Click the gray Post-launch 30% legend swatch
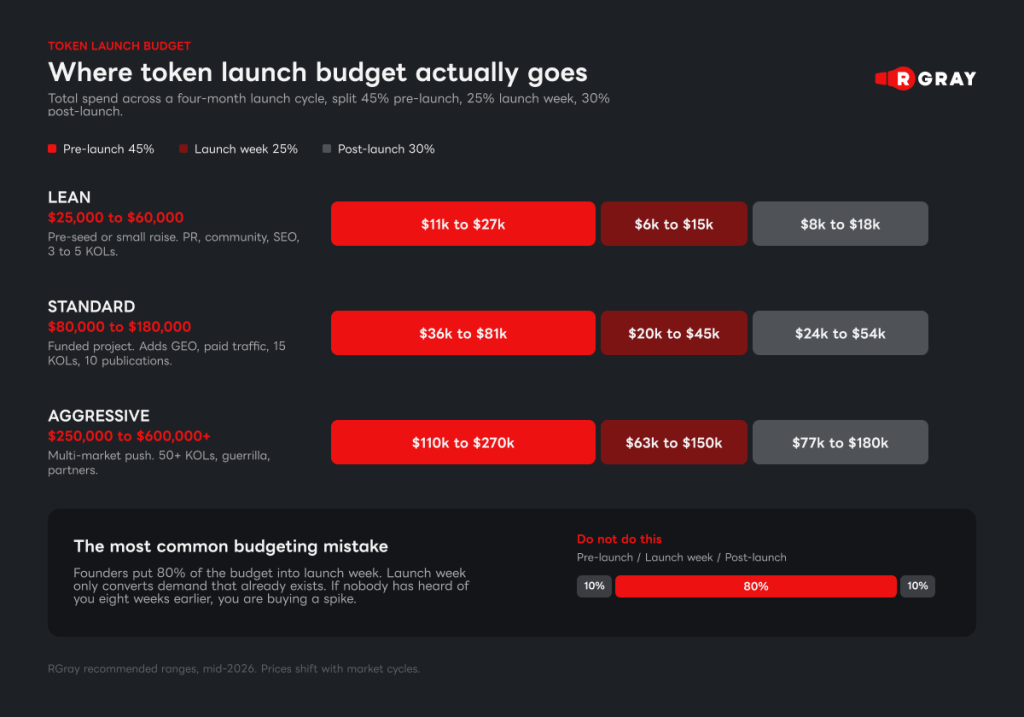 point(327,149)
